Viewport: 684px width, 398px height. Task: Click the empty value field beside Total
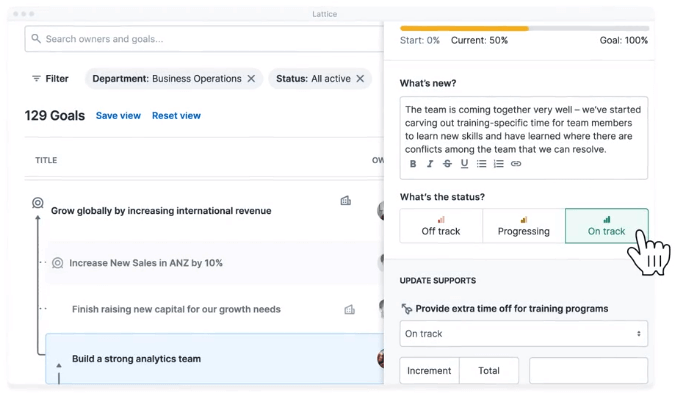[588, 371]
